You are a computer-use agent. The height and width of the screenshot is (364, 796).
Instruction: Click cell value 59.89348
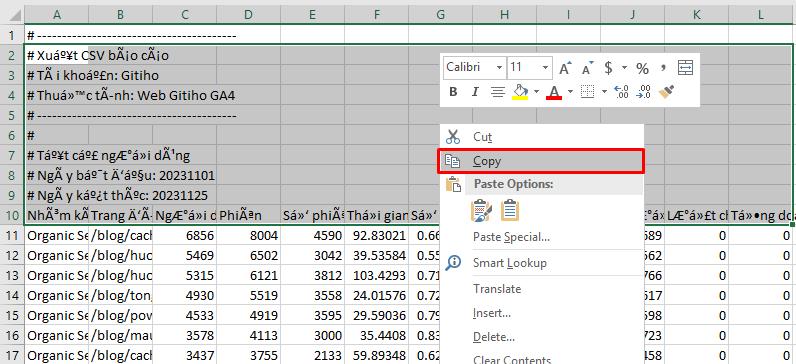(376, 355)
